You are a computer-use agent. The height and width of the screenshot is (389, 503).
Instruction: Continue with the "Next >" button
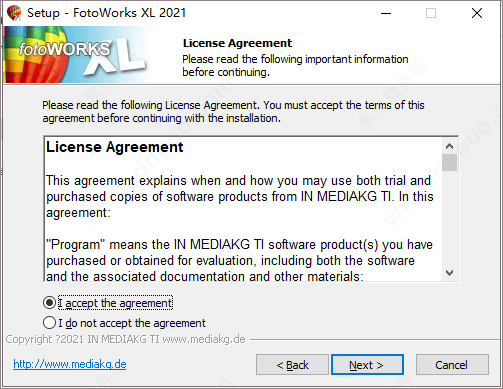point(367,365)
